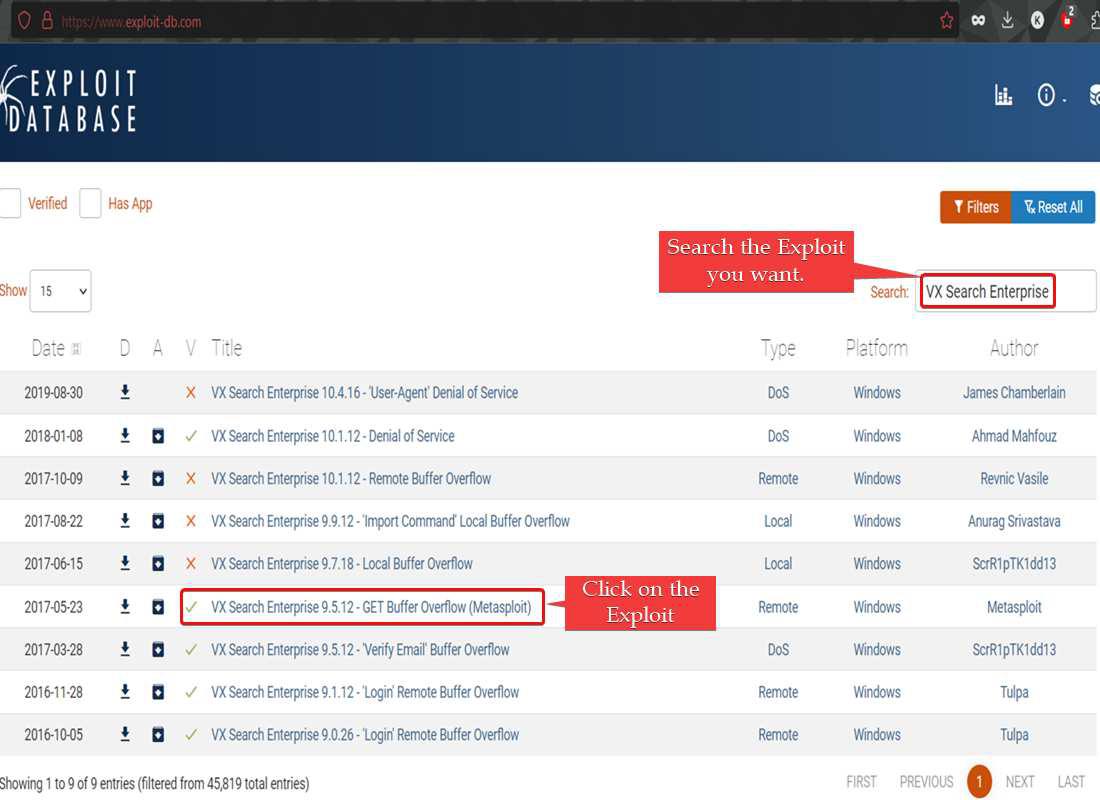Click the PREVIOUS pagination link
Image resolution: width=1100 pixels, height=800 pixels.
[x=926, y=782]
